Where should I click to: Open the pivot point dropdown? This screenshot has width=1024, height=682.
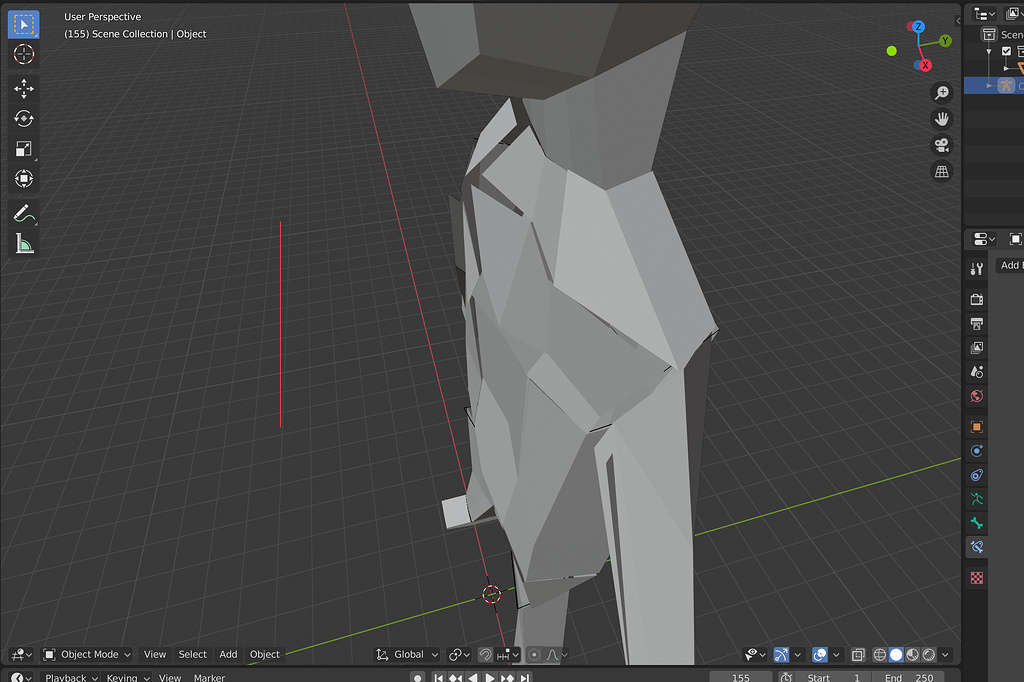[459, 655]
